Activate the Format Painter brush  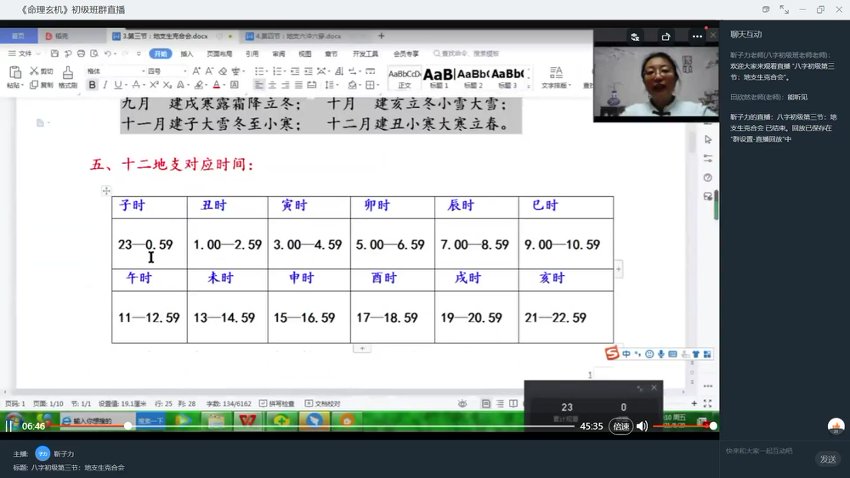point(68,76)
